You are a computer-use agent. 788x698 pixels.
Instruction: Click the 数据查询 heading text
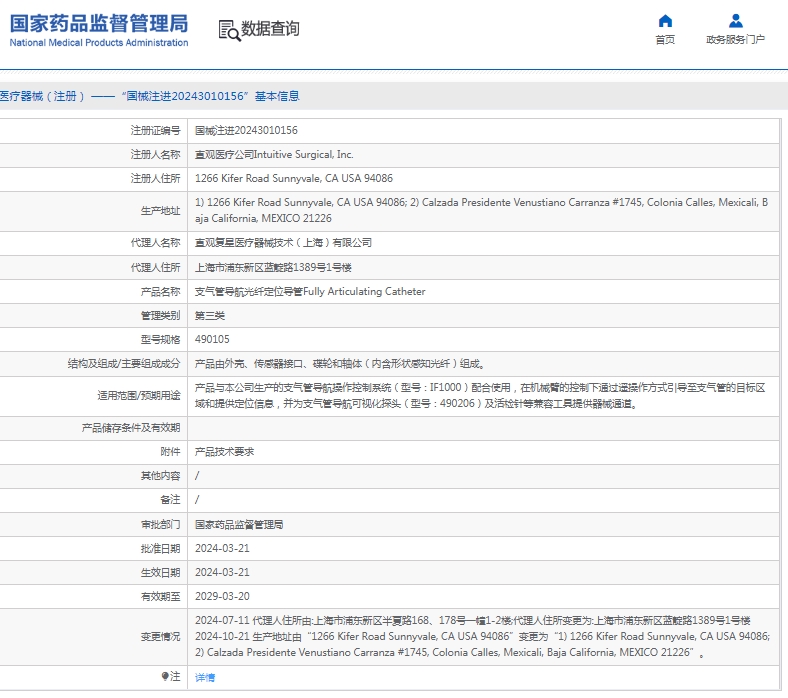point(270,29)
